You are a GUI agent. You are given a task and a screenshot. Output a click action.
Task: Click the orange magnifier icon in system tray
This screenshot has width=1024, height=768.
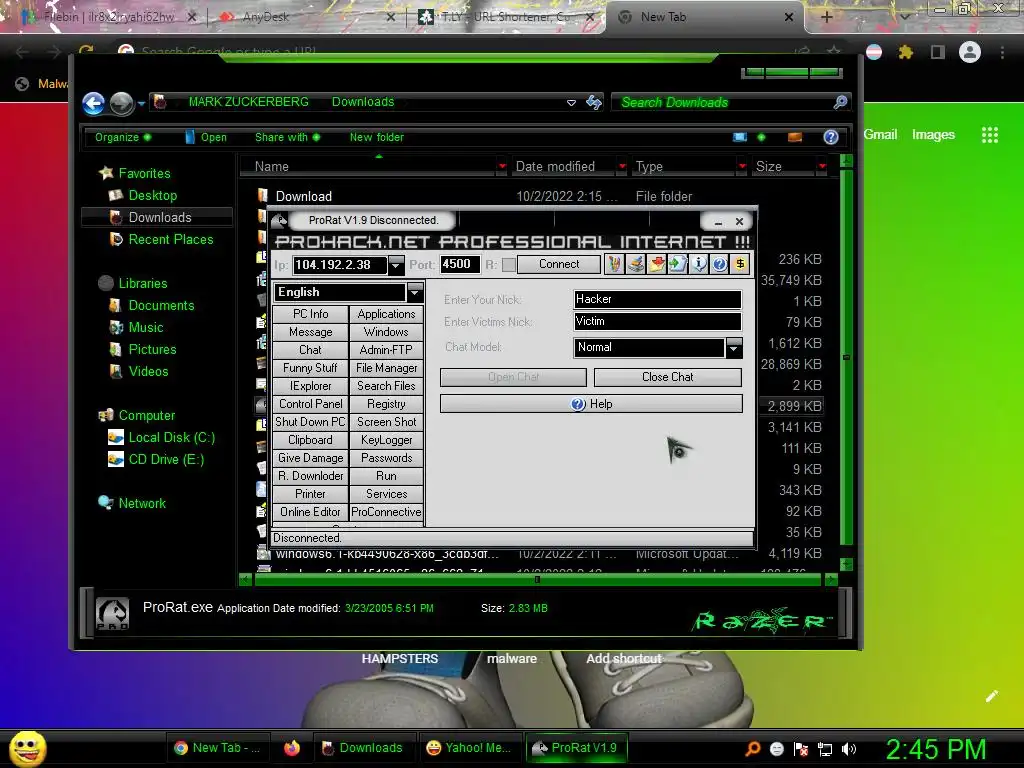click(x=752, y=749)
